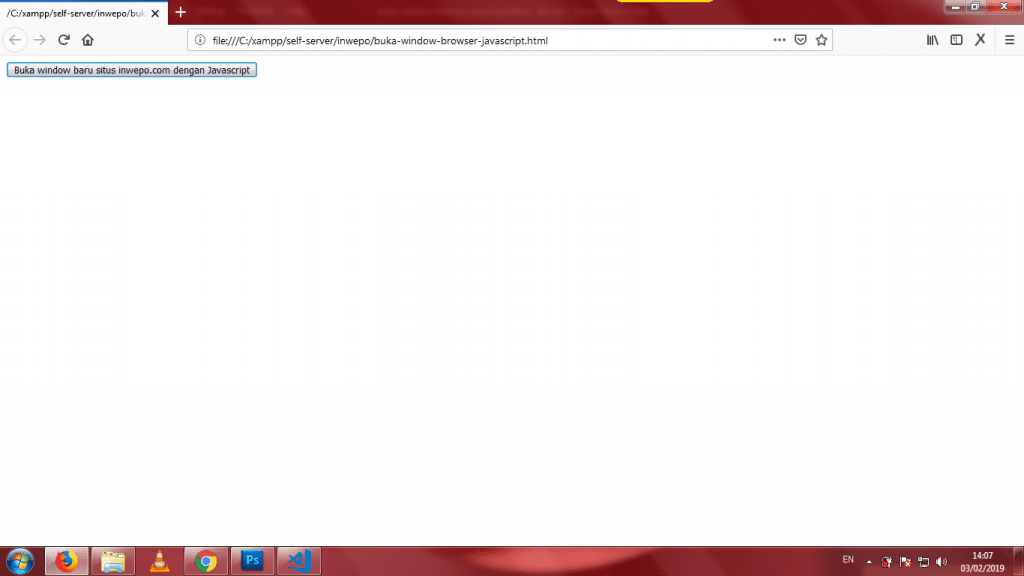
Task: Open Photoshop from the taskbar
Action: tap(252, 561)
